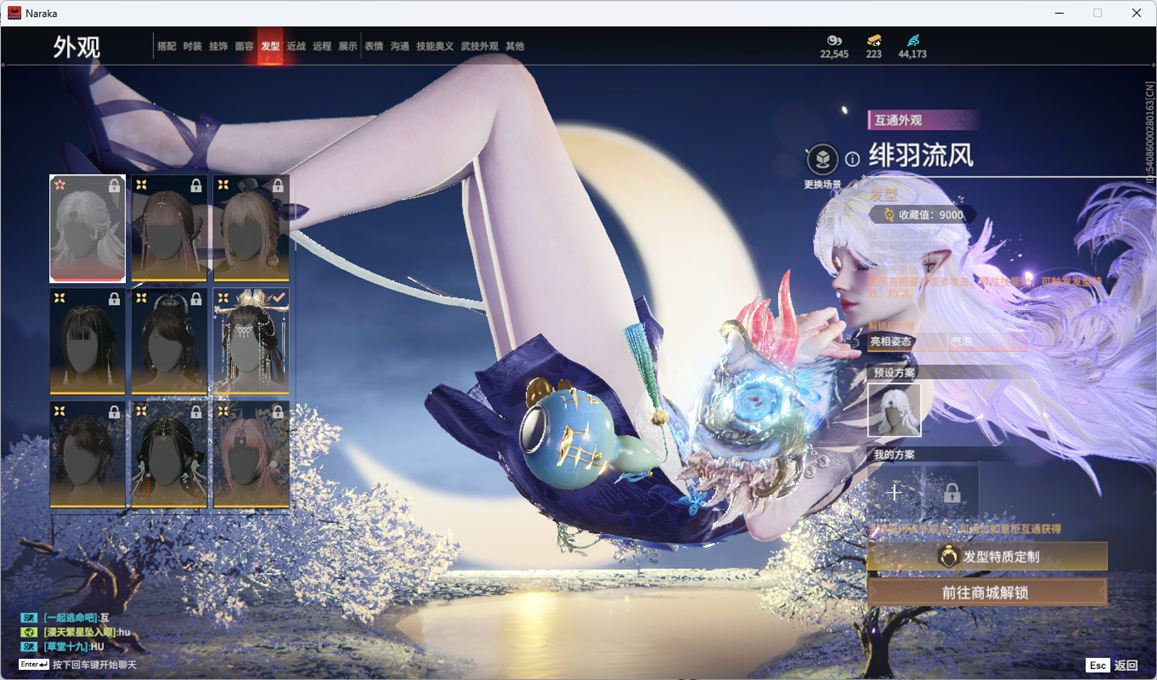Viewport: 1157px width, 680px height.
Task: Click 前往商城解锁 to unlock in shop
Action: 987,592
